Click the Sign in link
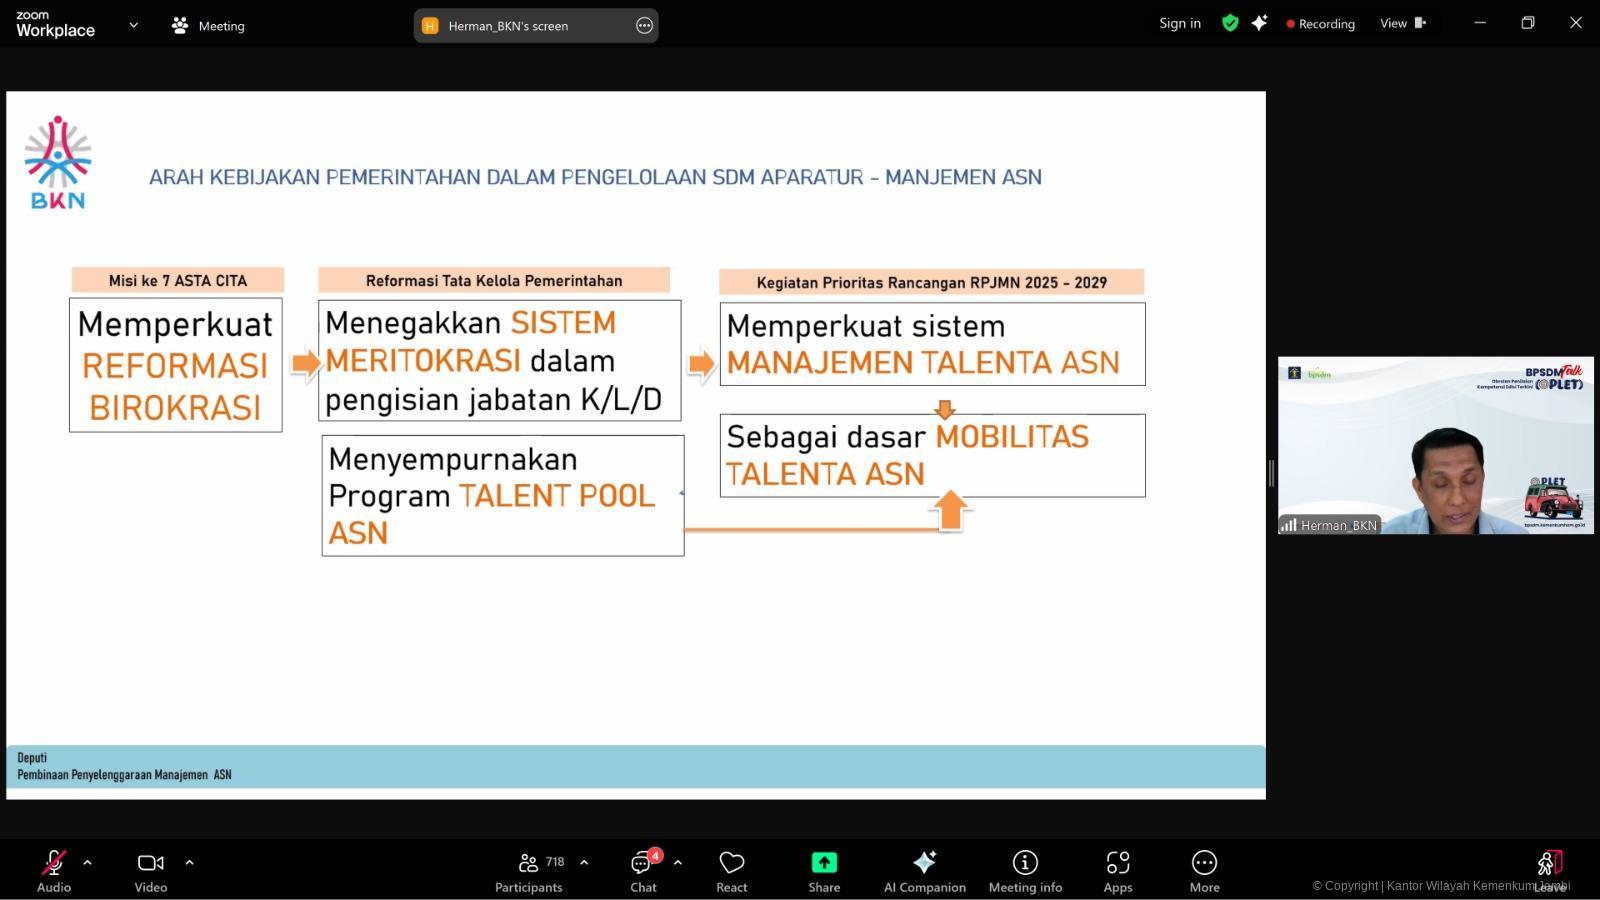This screenshot has width=1600, height=900. tap(1180, 23)
